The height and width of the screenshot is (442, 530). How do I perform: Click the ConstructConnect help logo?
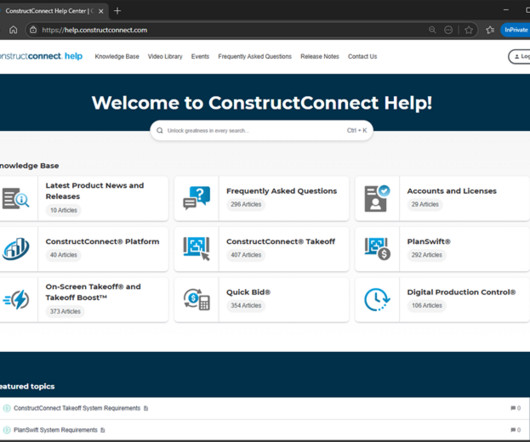pos(41,56)
